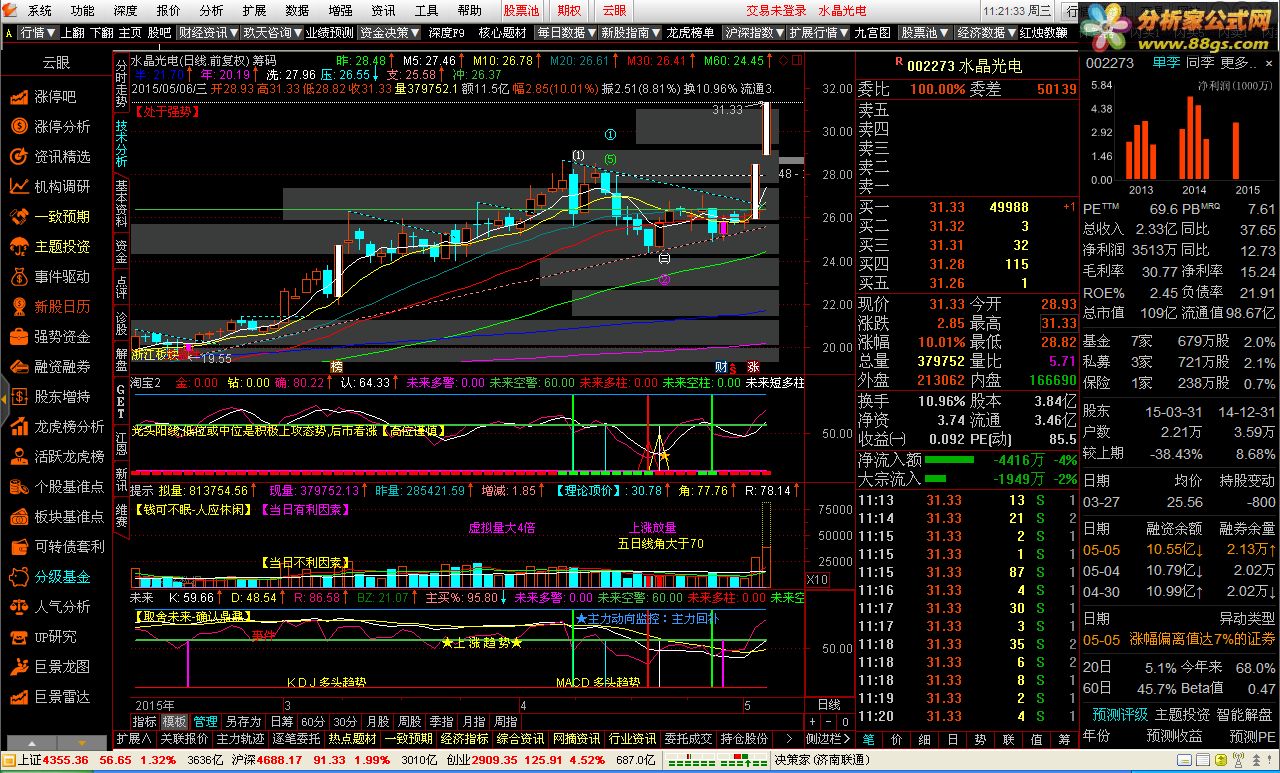Click the 核心题材 toolbar button
Screen dimensions: 1280x773
pos(503,32)
